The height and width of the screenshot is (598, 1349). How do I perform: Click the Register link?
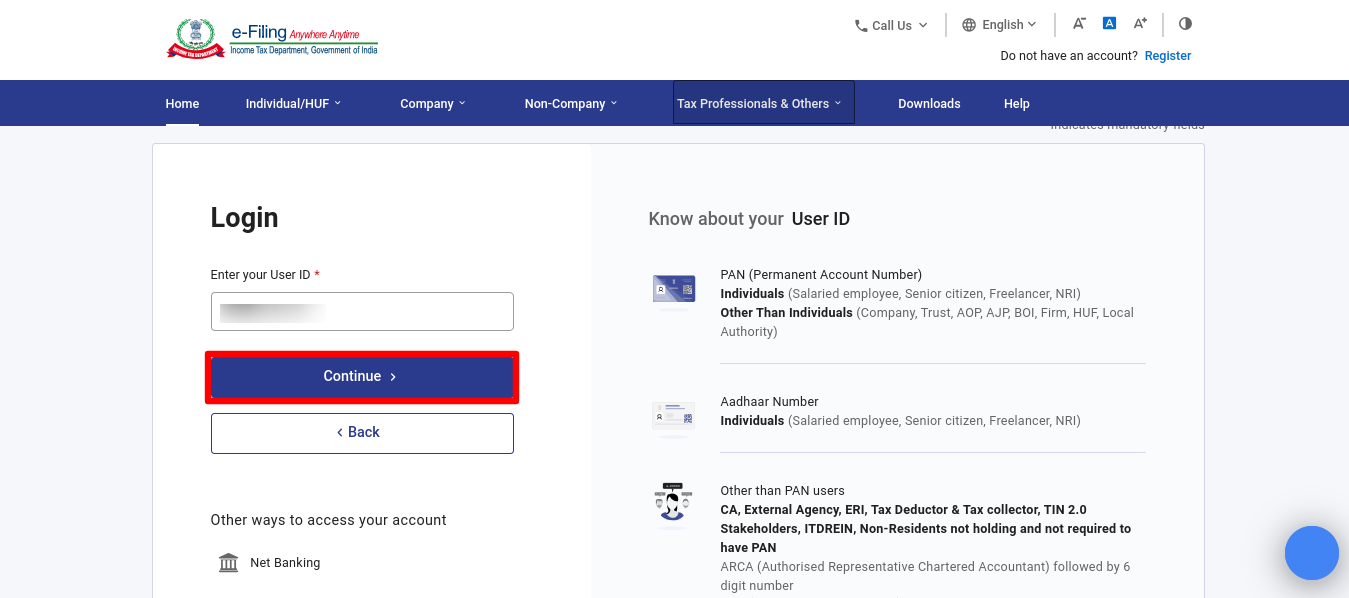[x=1168, y=56]
